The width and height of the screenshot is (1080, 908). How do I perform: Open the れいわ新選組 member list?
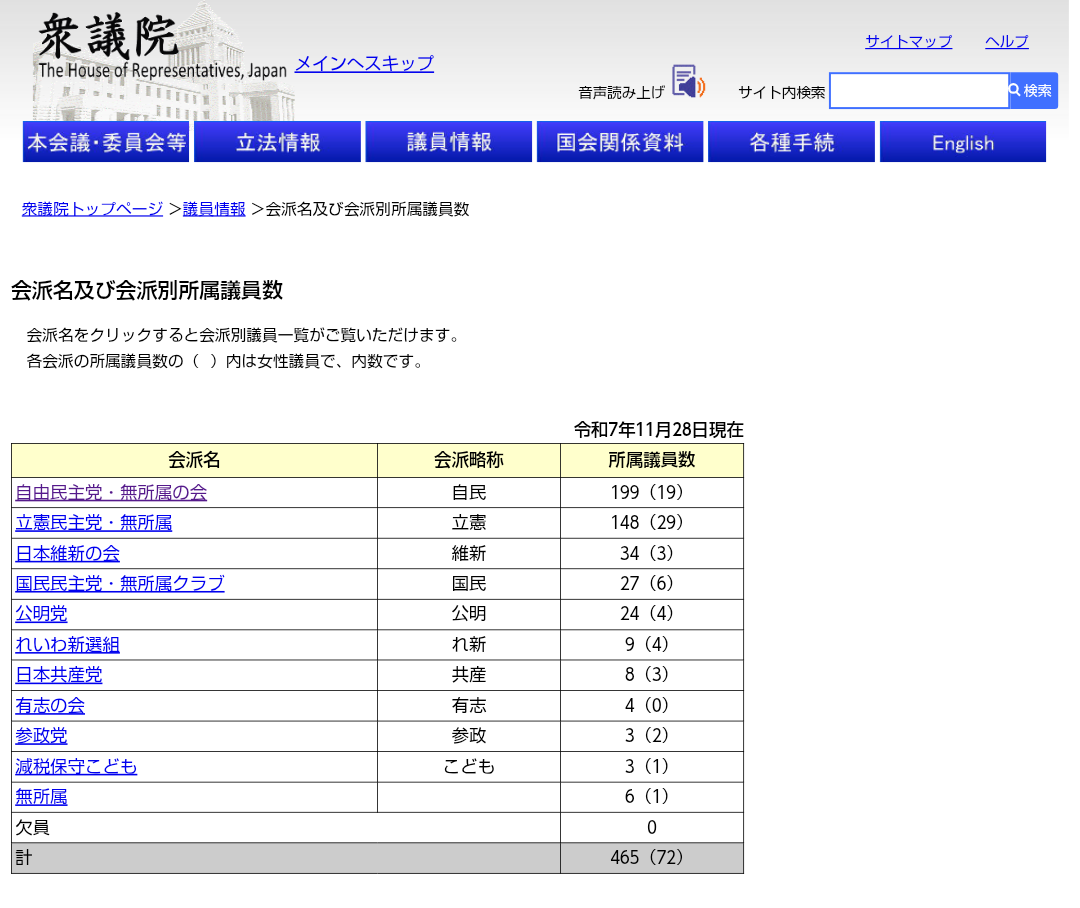point(68,645)
